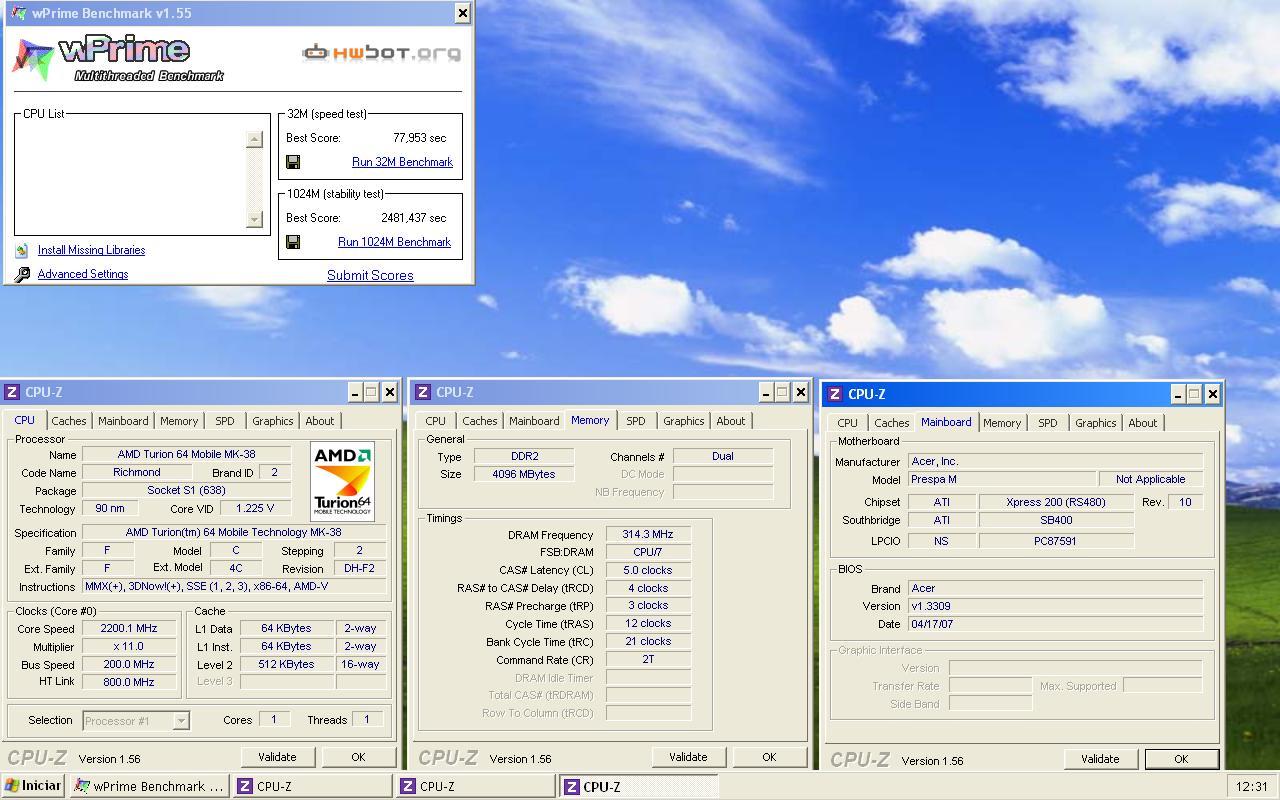
Task: Switch to Mainboard tab in the left CPU-Z window
Action: click(123, 421)
